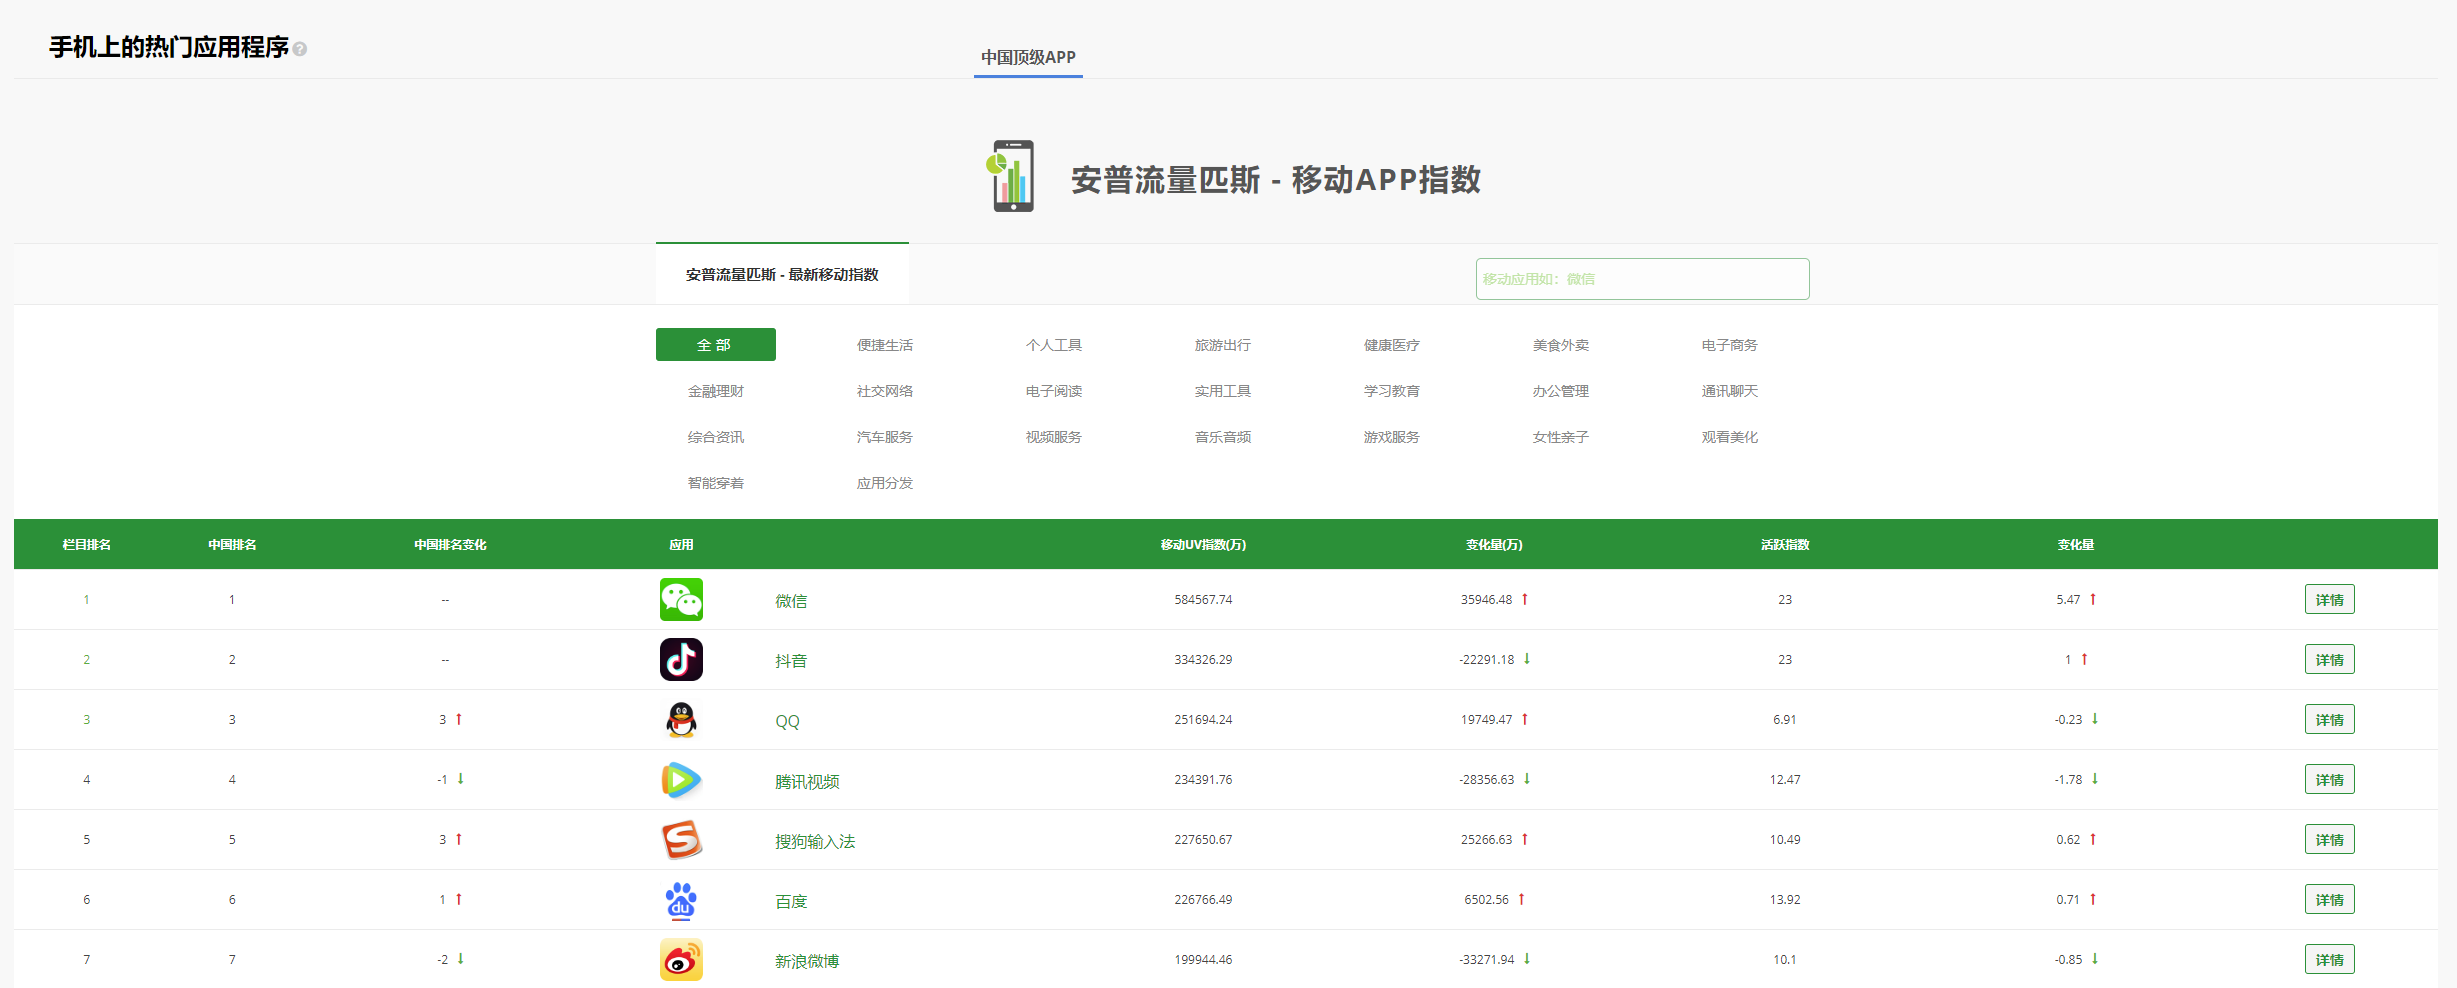
Task: Click the Tencent Video icon
Action: point(681,780)
